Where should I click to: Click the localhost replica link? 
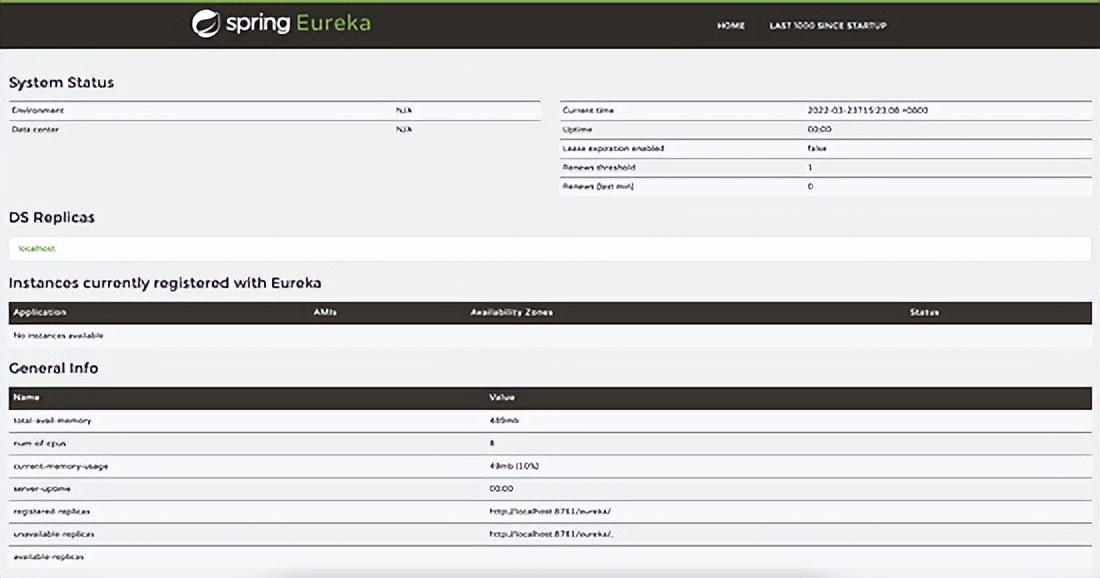tap(36, 248)
